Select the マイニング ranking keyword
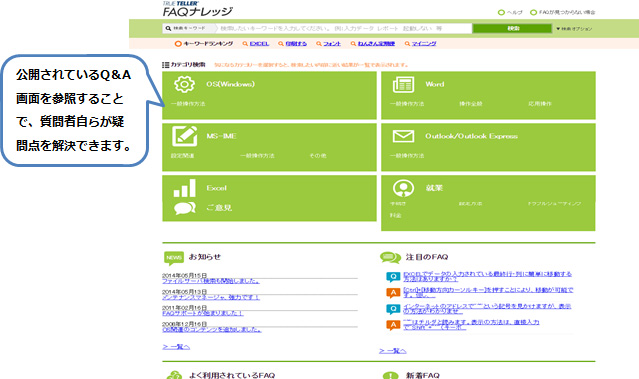 pos(424,44)
